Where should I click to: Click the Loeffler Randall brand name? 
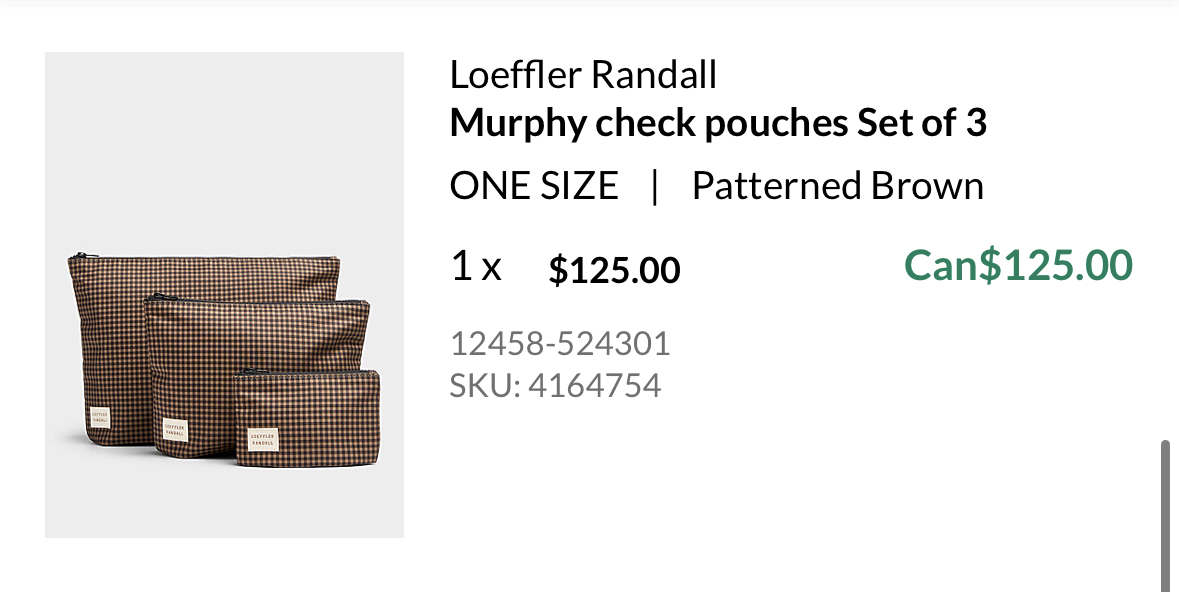point(583,75)
